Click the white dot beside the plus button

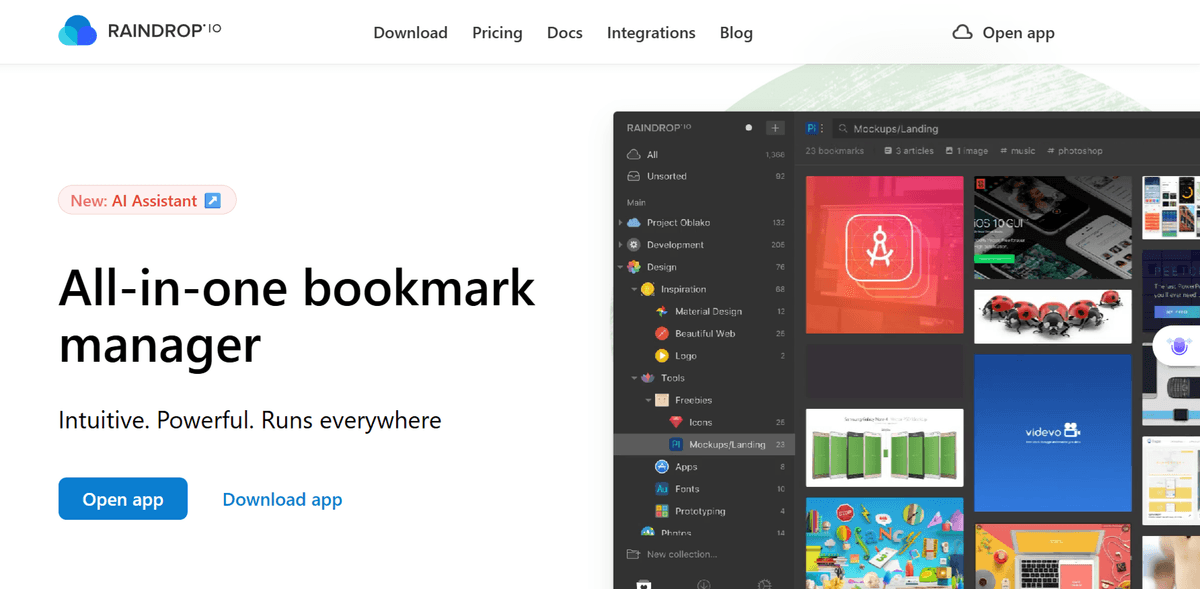pos(748,128)
